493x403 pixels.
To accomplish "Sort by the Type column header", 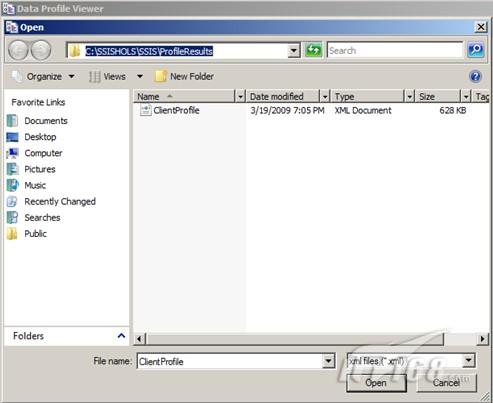I will tap(368, 97).
